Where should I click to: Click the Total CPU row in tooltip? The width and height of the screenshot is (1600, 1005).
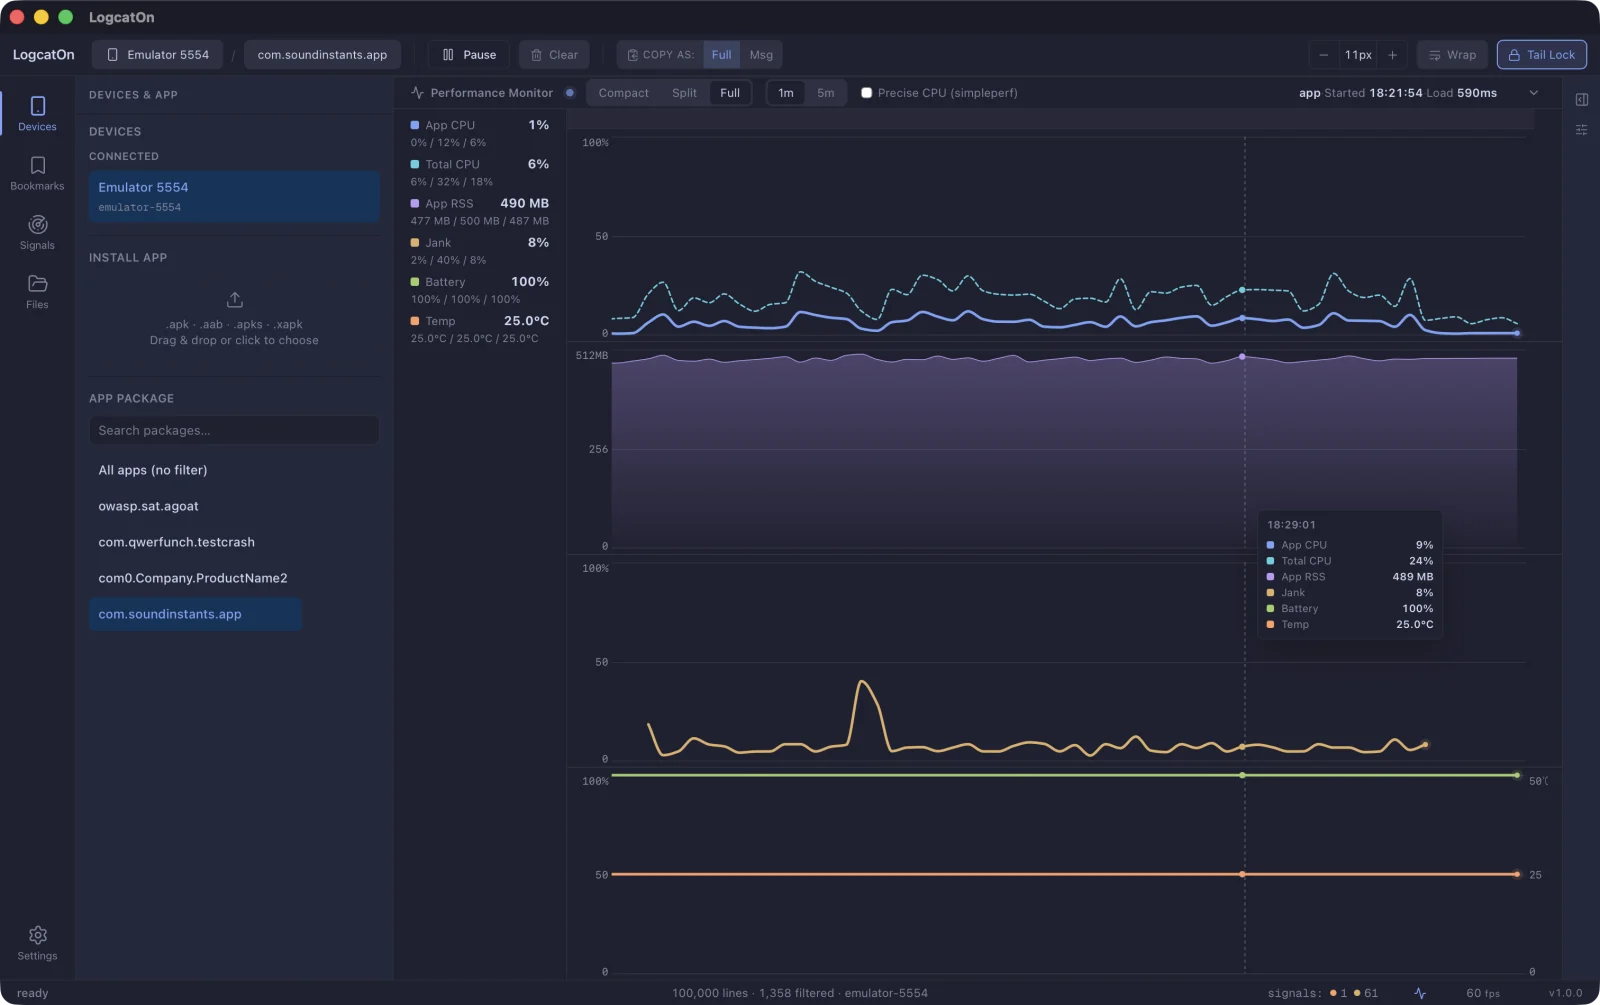click(1350, 561)
